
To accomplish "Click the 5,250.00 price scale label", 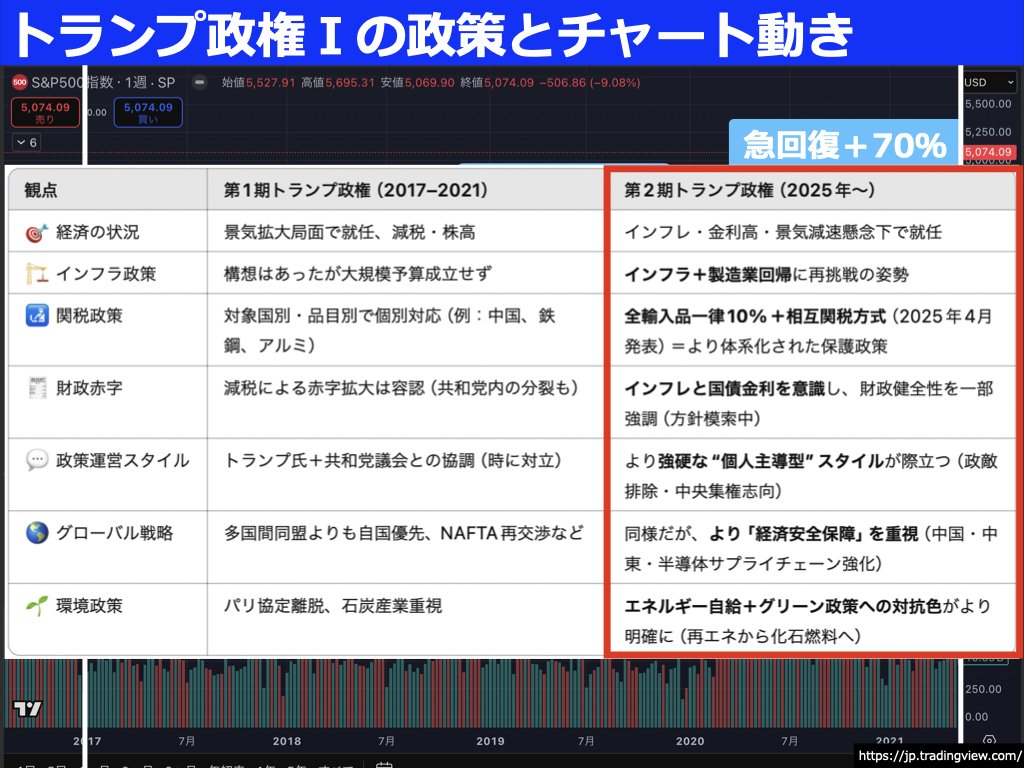I will (x=988, y=132).
